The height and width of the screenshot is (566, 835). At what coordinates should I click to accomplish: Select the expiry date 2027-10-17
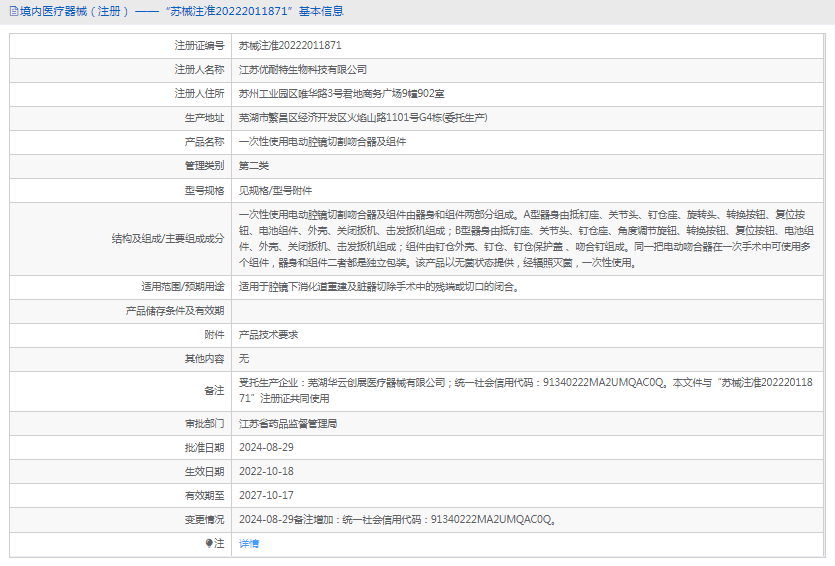266,496
